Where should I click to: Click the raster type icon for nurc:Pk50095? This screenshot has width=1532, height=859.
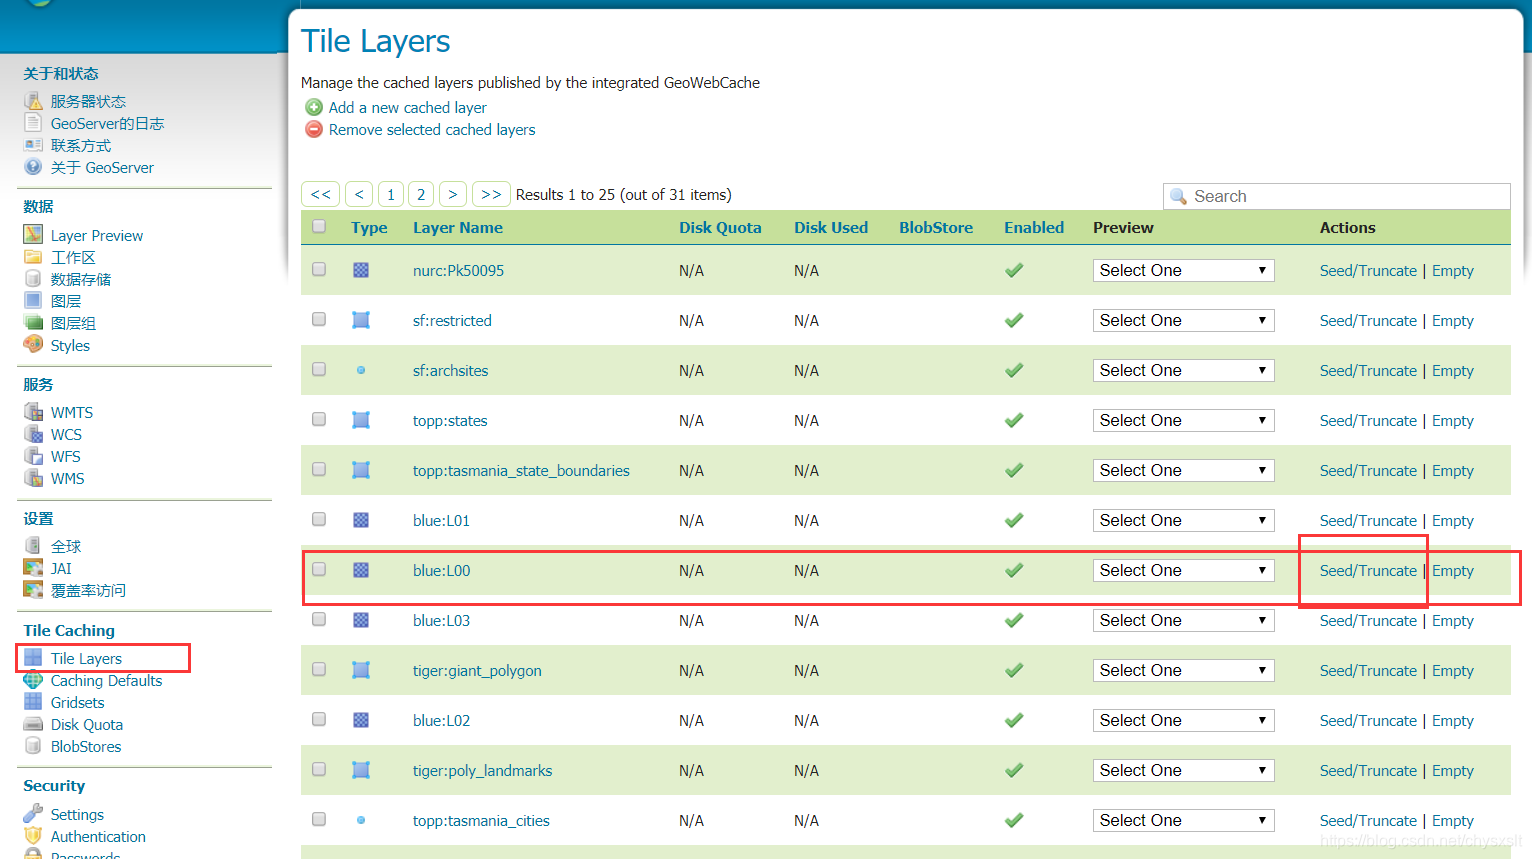pos(361,270)
